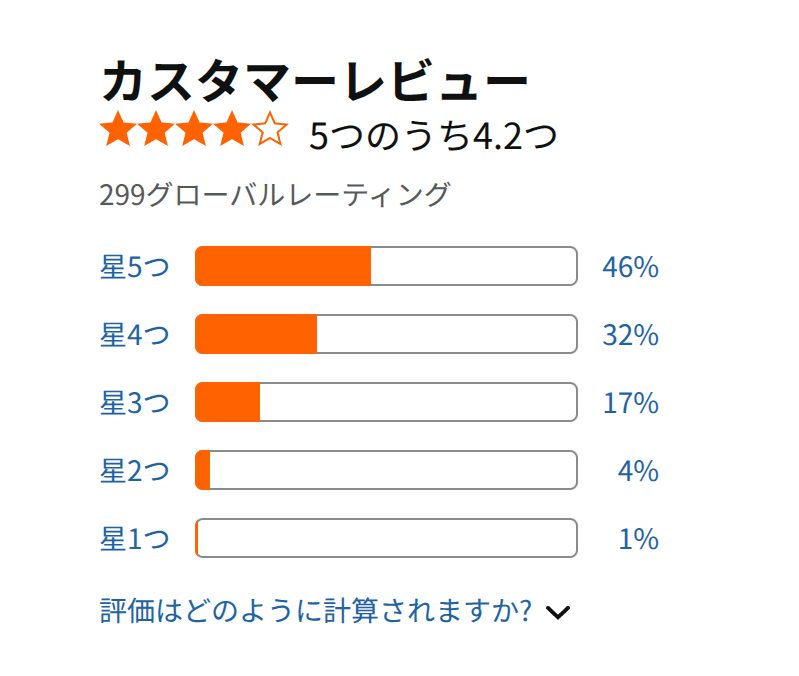Click the 1-star histogram bar
799x676 pixels.
386,538
